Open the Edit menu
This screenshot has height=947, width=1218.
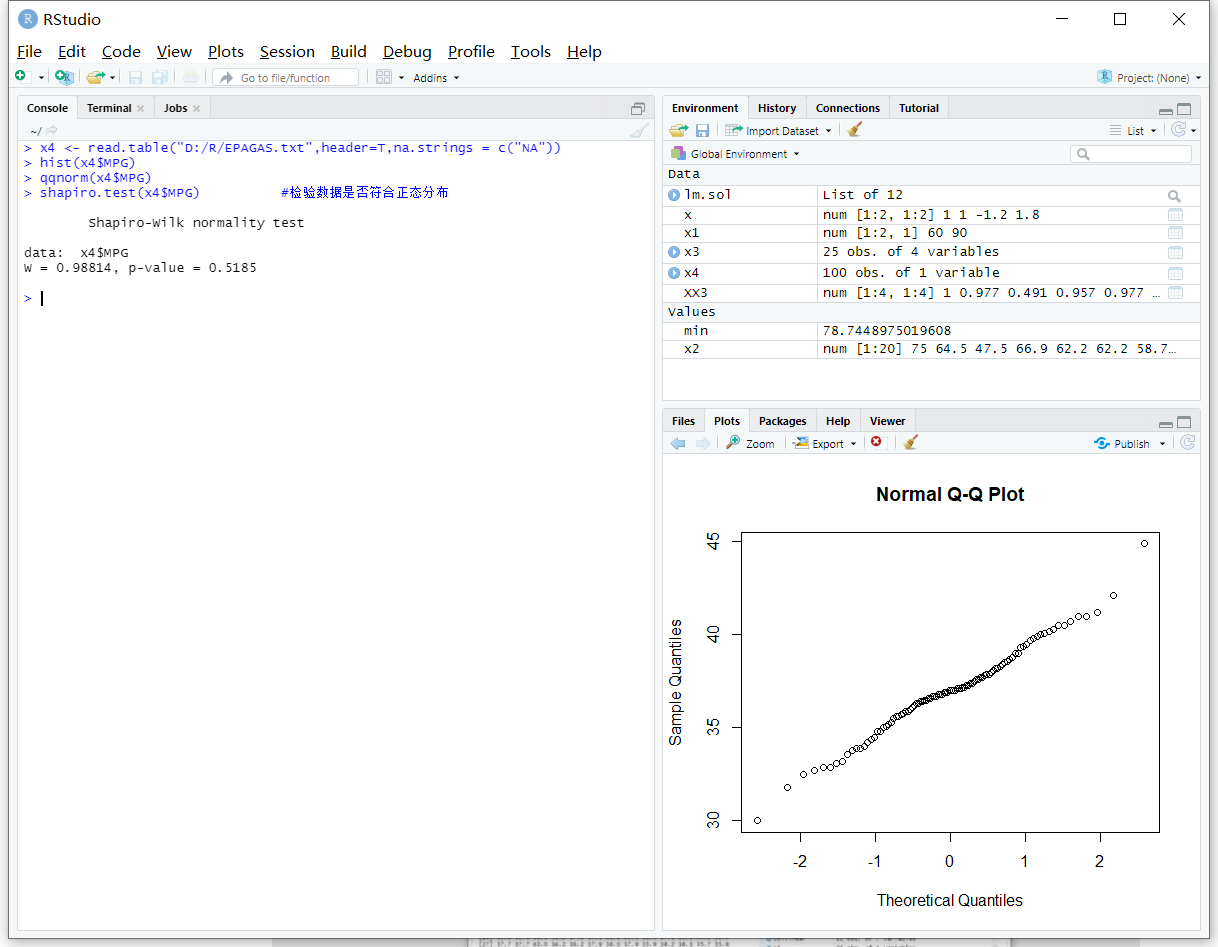[x=72, y=51]
